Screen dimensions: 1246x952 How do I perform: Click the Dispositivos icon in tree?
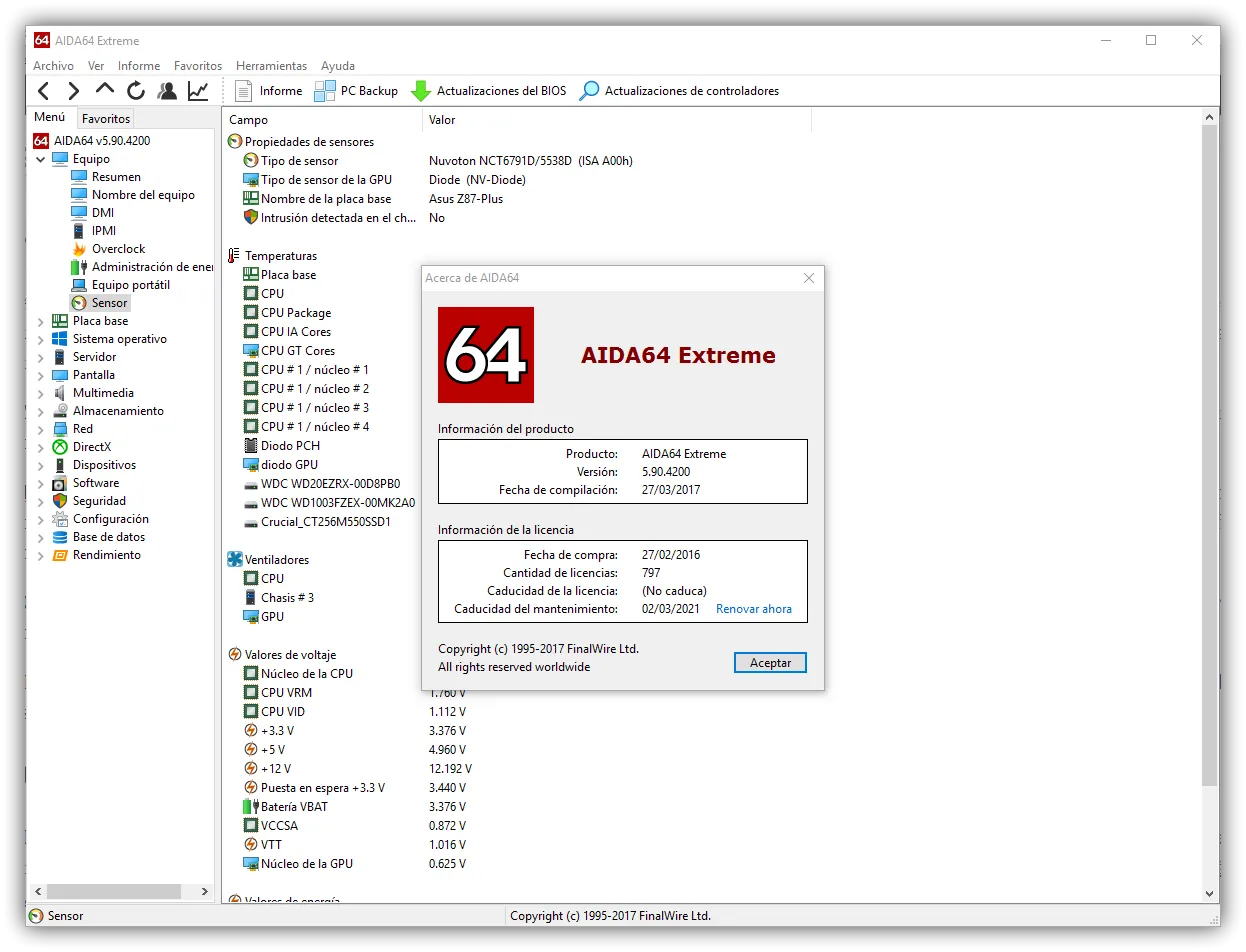(x=60, y=465)
